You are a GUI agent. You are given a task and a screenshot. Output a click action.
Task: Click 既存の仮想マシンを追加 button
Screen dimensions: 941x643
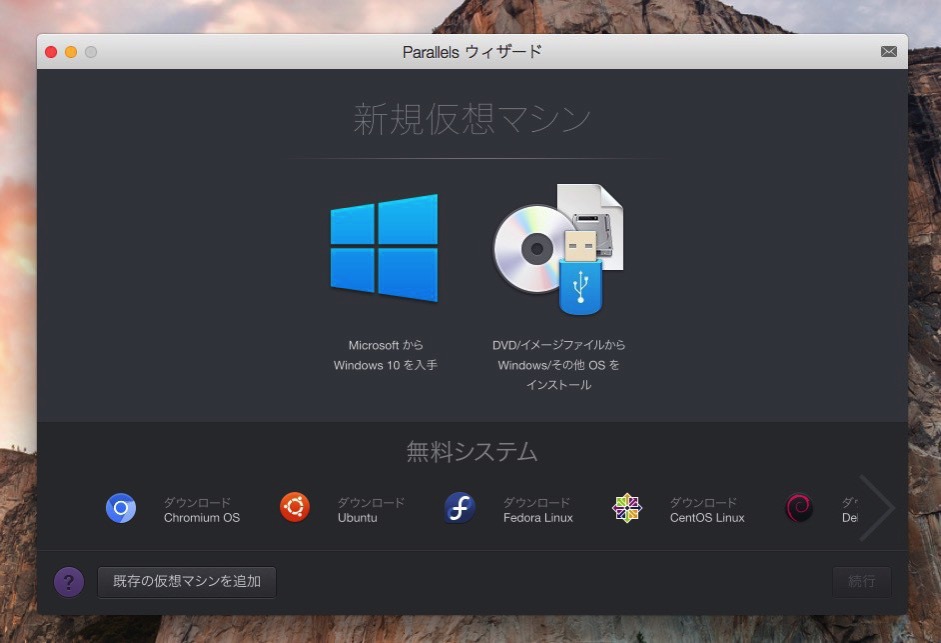(x=187, y=582)
